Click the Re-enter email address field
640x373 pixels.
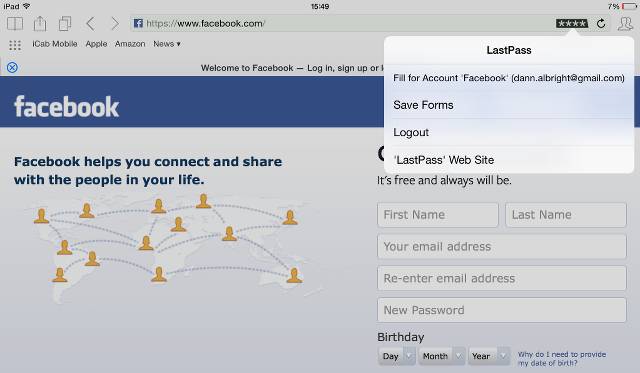point(502,278)
